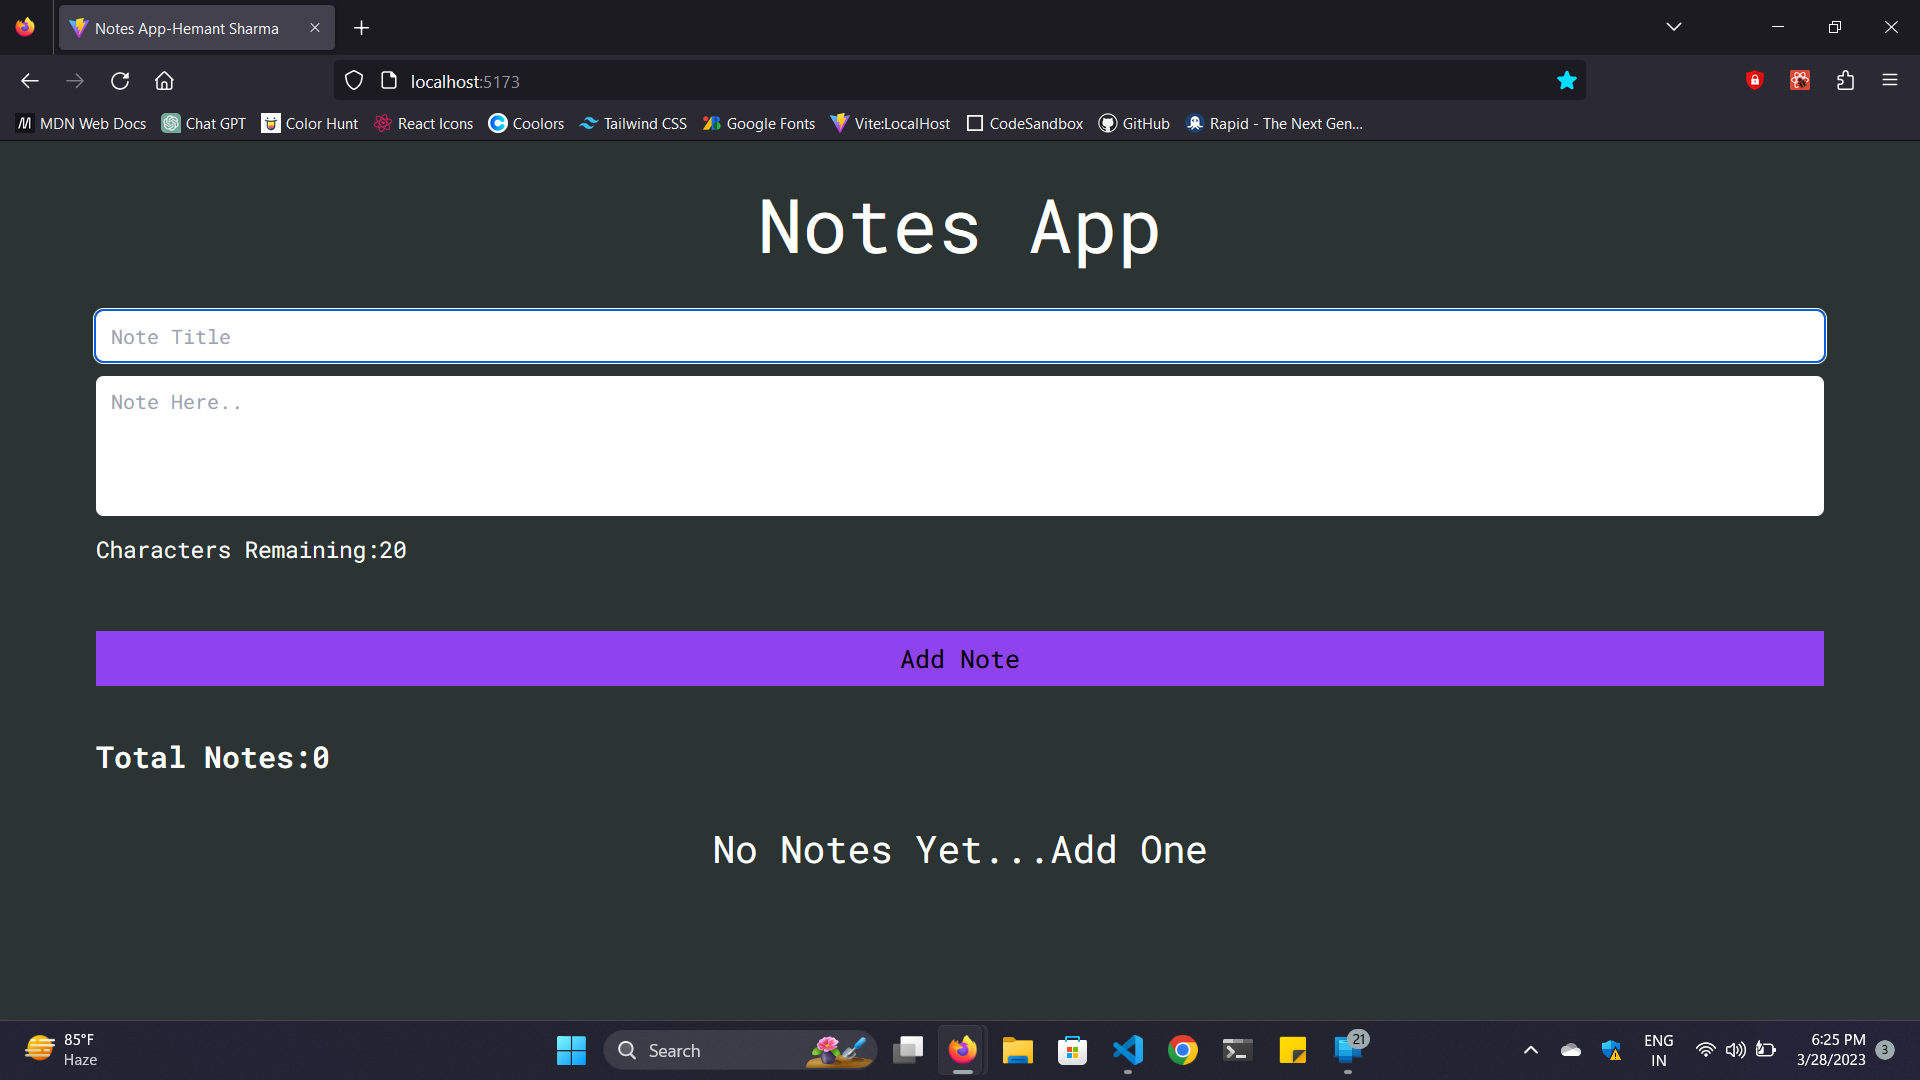Launch Google Chrome from the taskbar
Screen dimensions: 1920x1080
[x=1183, y=1050]
